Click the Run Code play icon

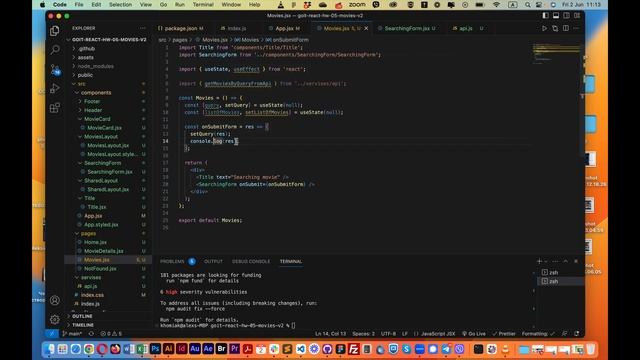(544, 28)
